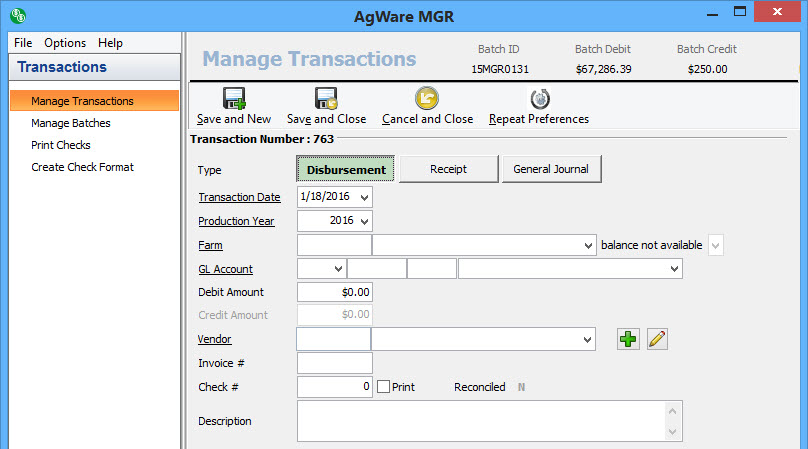Open the Options menu
This screenshot has height=449, width=808.
click(65, 43)
